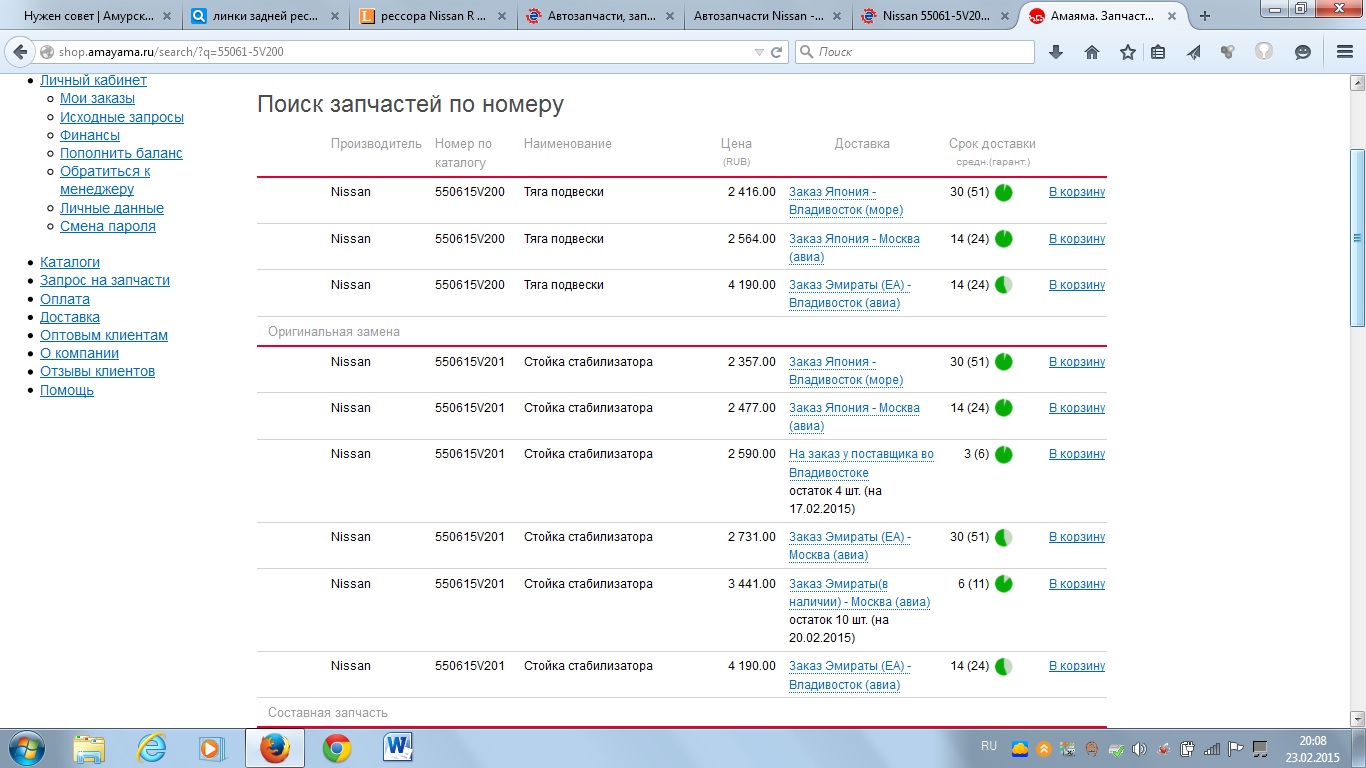This screenshot has width=1366, height=768.
Task: Open the Пополнить баланс link
Action: click(121, 153)
